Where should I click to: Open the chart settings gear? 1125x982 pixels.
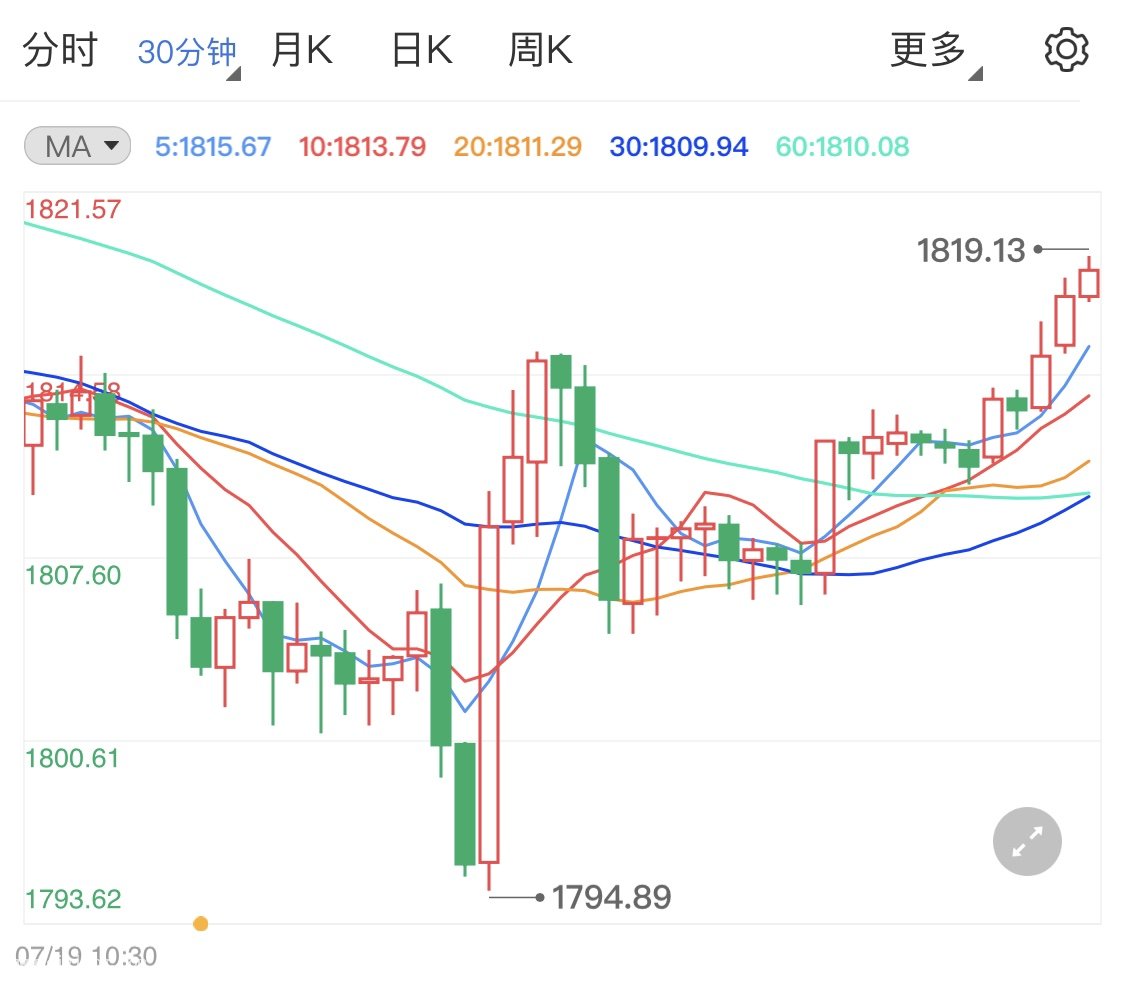(x=1066, y=50)
